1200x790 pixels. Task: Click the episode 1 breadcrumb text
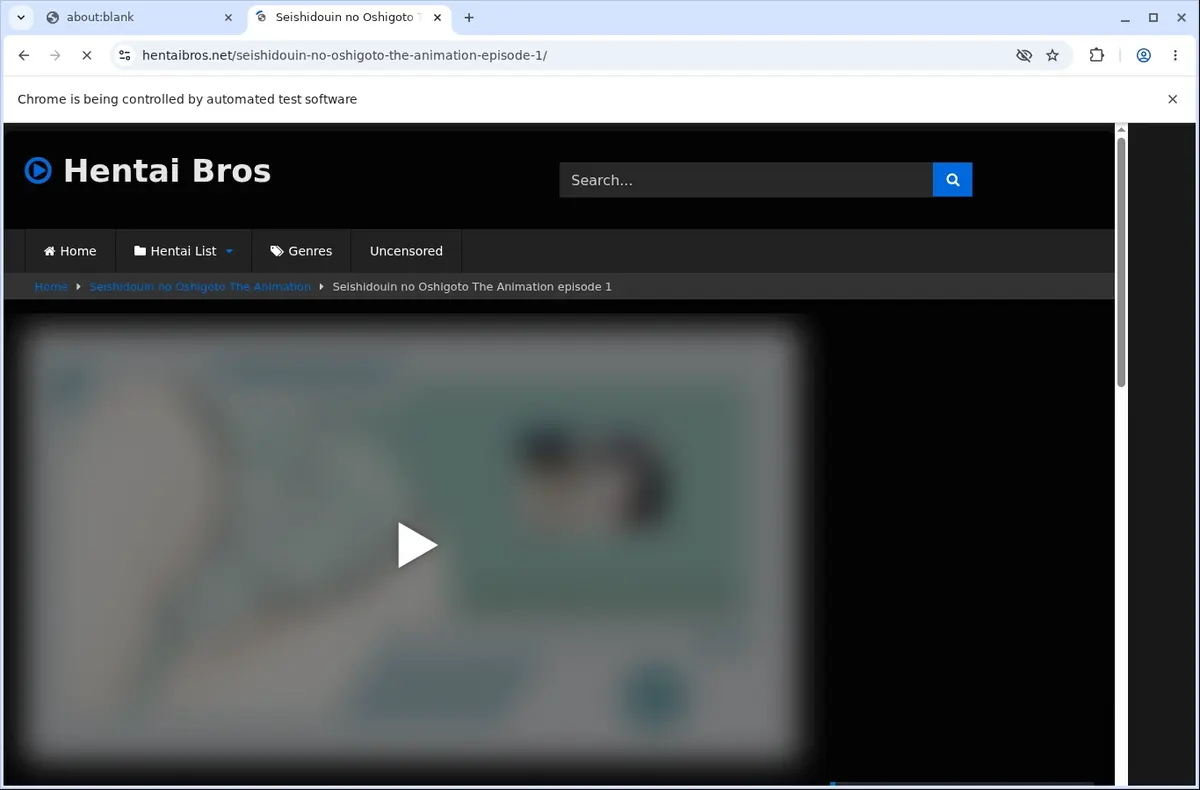(472, 287)
